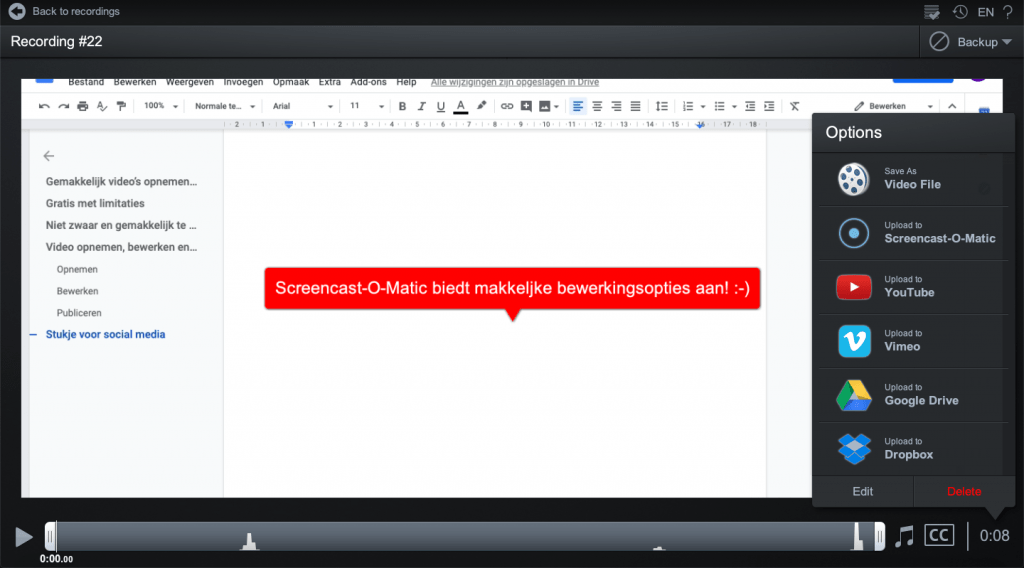Image resolution: width=1024 pixels, height=568 pixels.
Task: Switch language using the EN button
Action: click(985, 12)
